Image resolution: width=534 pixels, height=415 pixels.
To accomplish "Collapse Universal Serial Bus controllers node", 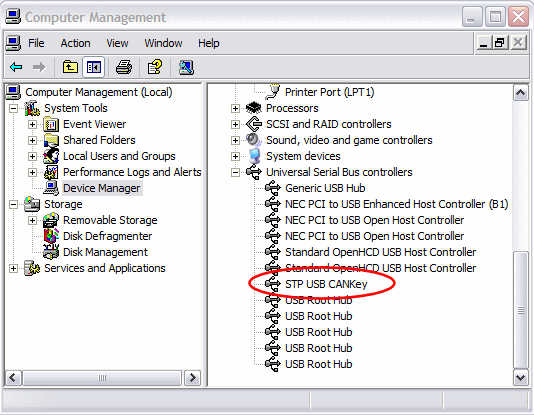I will tap(235, 172).
